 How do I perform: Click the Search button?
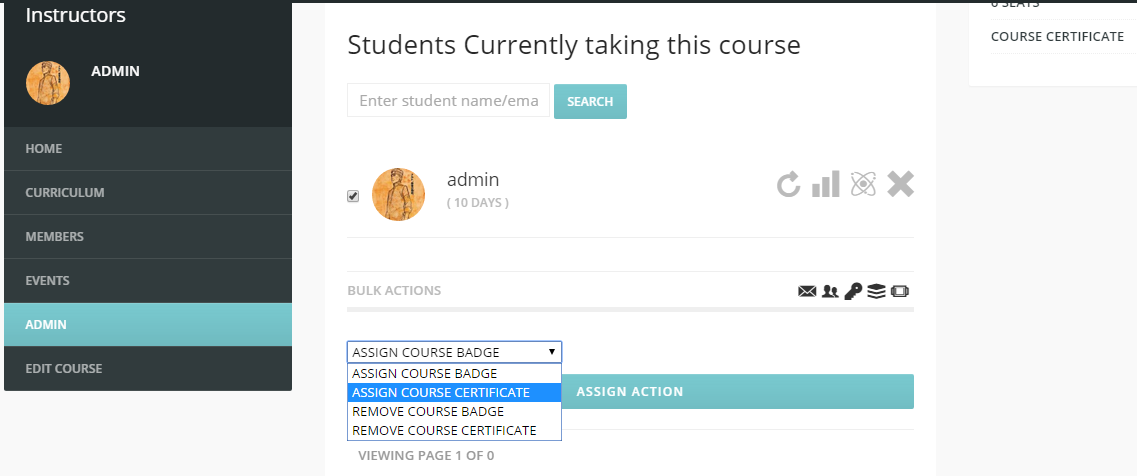590,102
